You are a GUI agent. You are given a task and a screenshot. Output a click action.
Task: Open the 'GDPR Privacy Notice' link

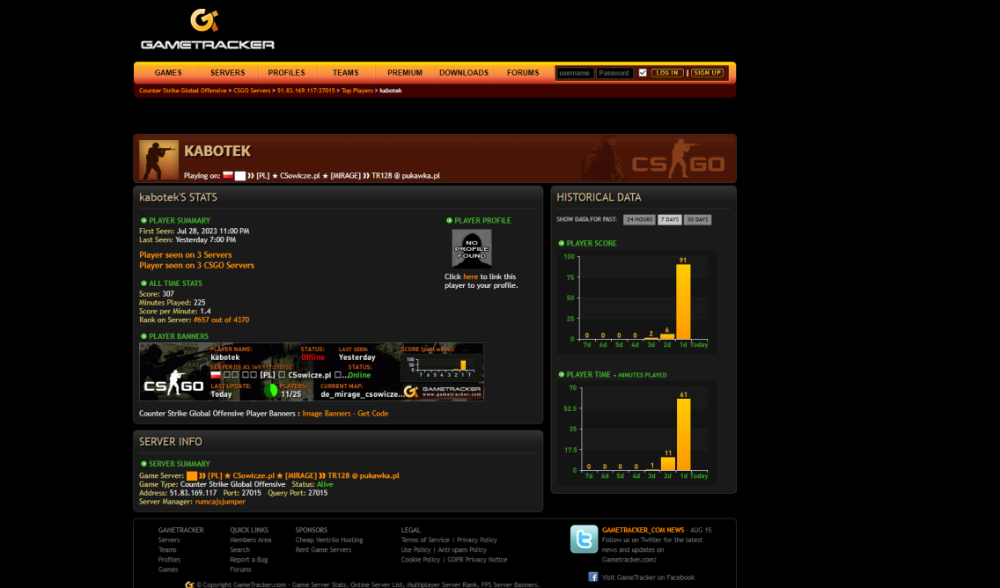click(477, 560)
